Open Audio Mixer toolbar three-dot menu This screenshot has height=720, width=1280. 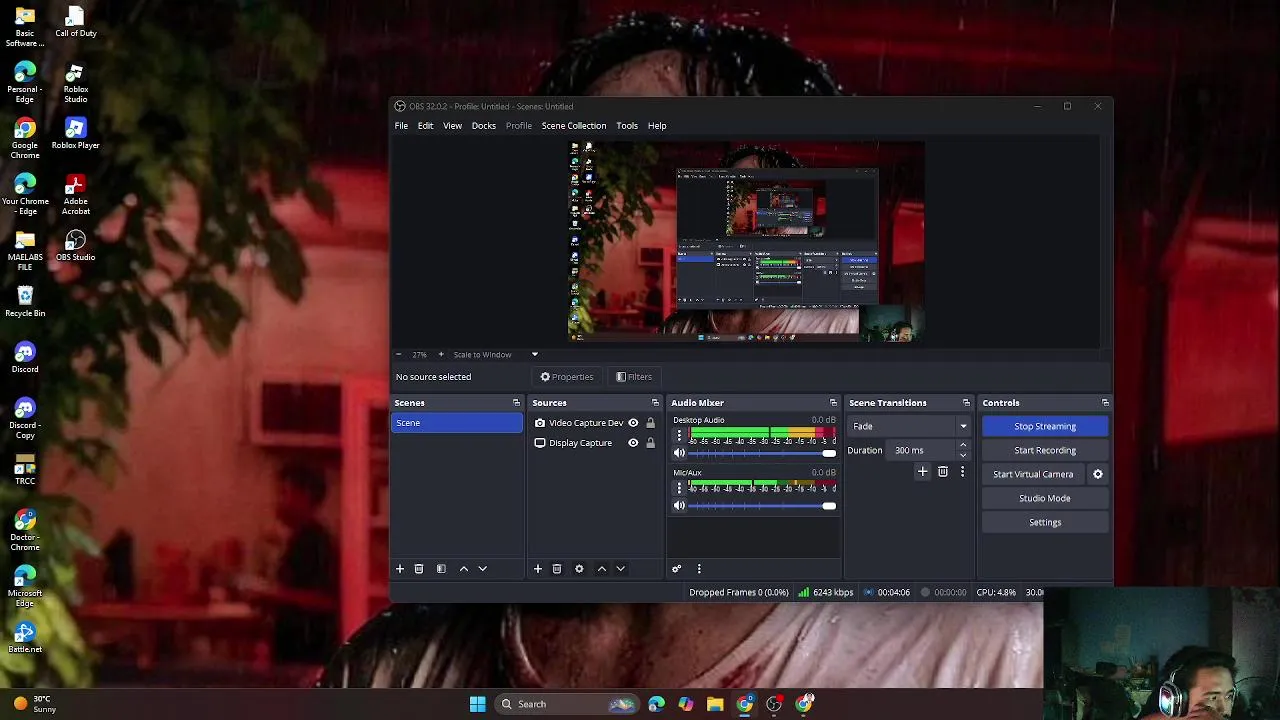[699, 569]
